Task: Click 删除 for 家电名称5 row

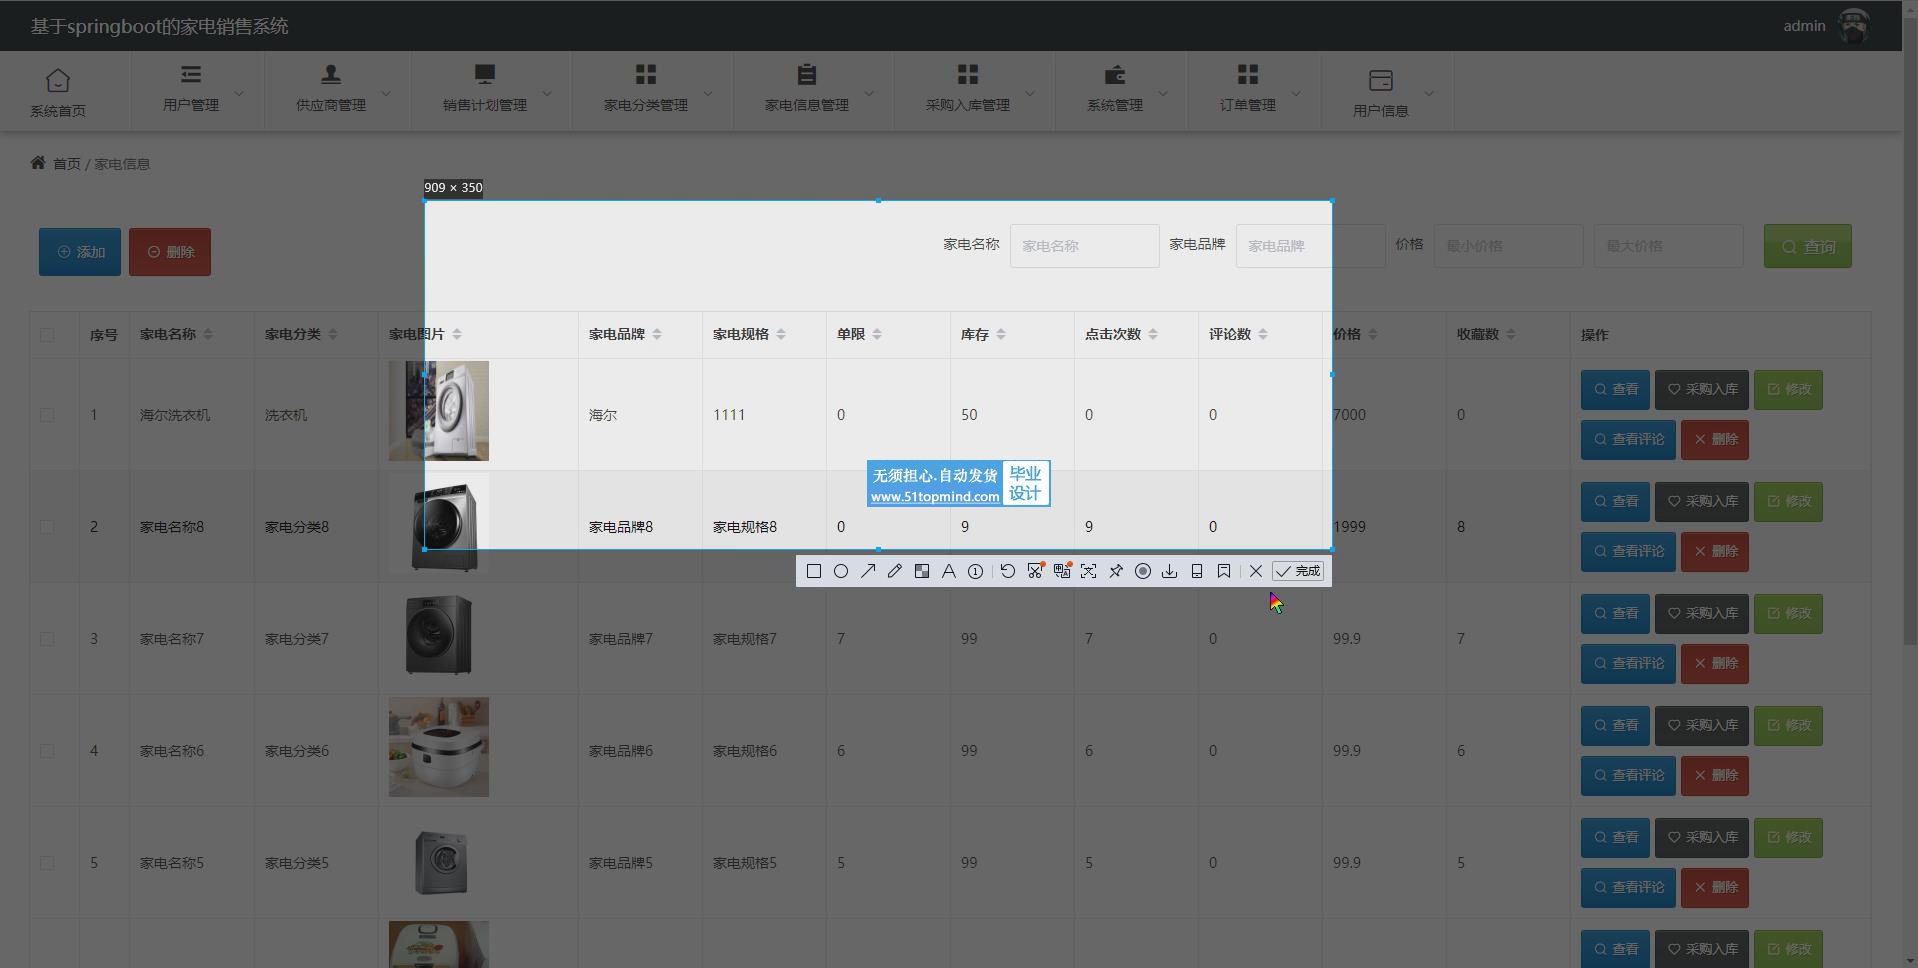Action: tap(1715, 887)
